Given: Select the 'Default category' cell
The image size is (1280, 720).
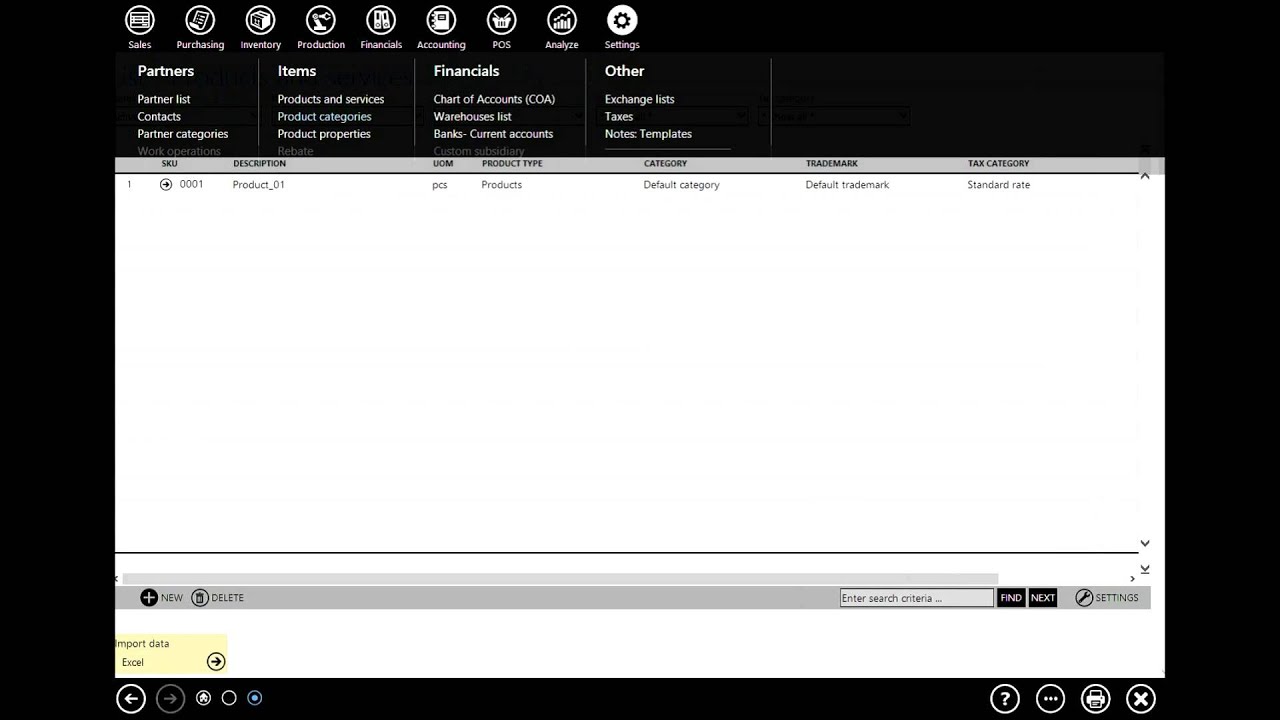Looking at the screenshot, I should pyautogui.click(x=682, y=185).
